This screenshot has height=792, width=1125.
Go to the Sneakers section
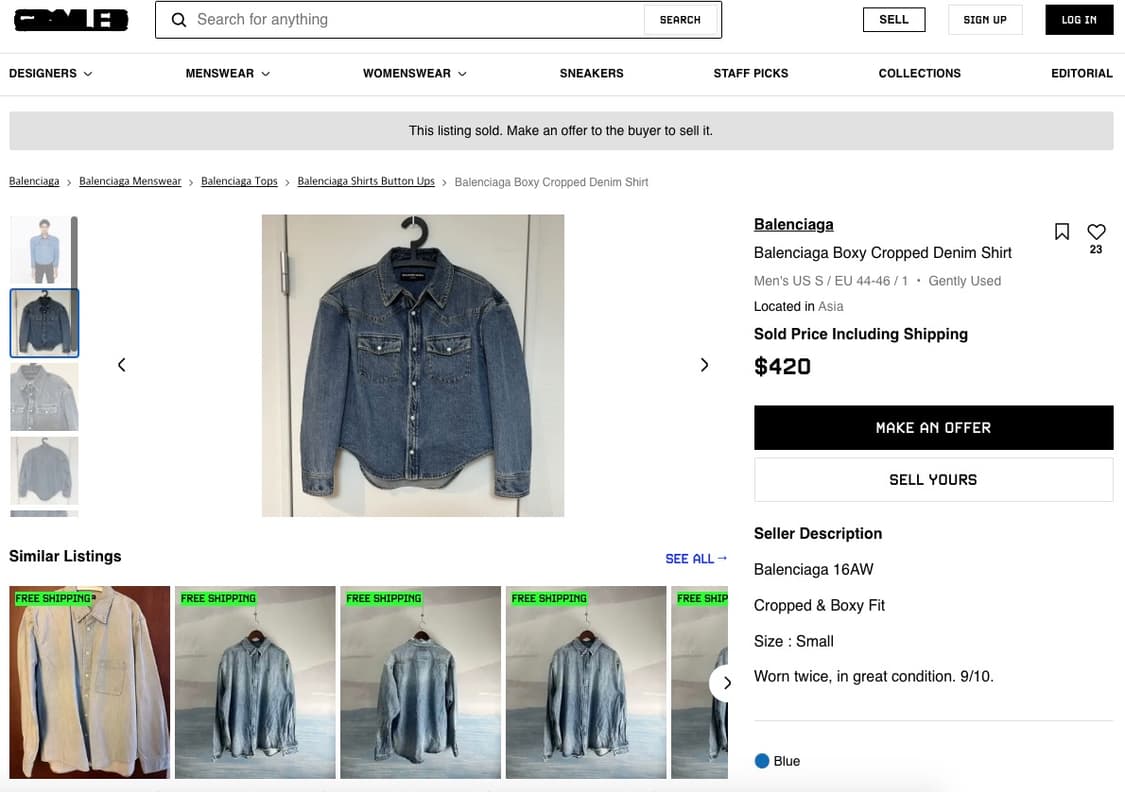pyautogui.click(x=591, y=73)
